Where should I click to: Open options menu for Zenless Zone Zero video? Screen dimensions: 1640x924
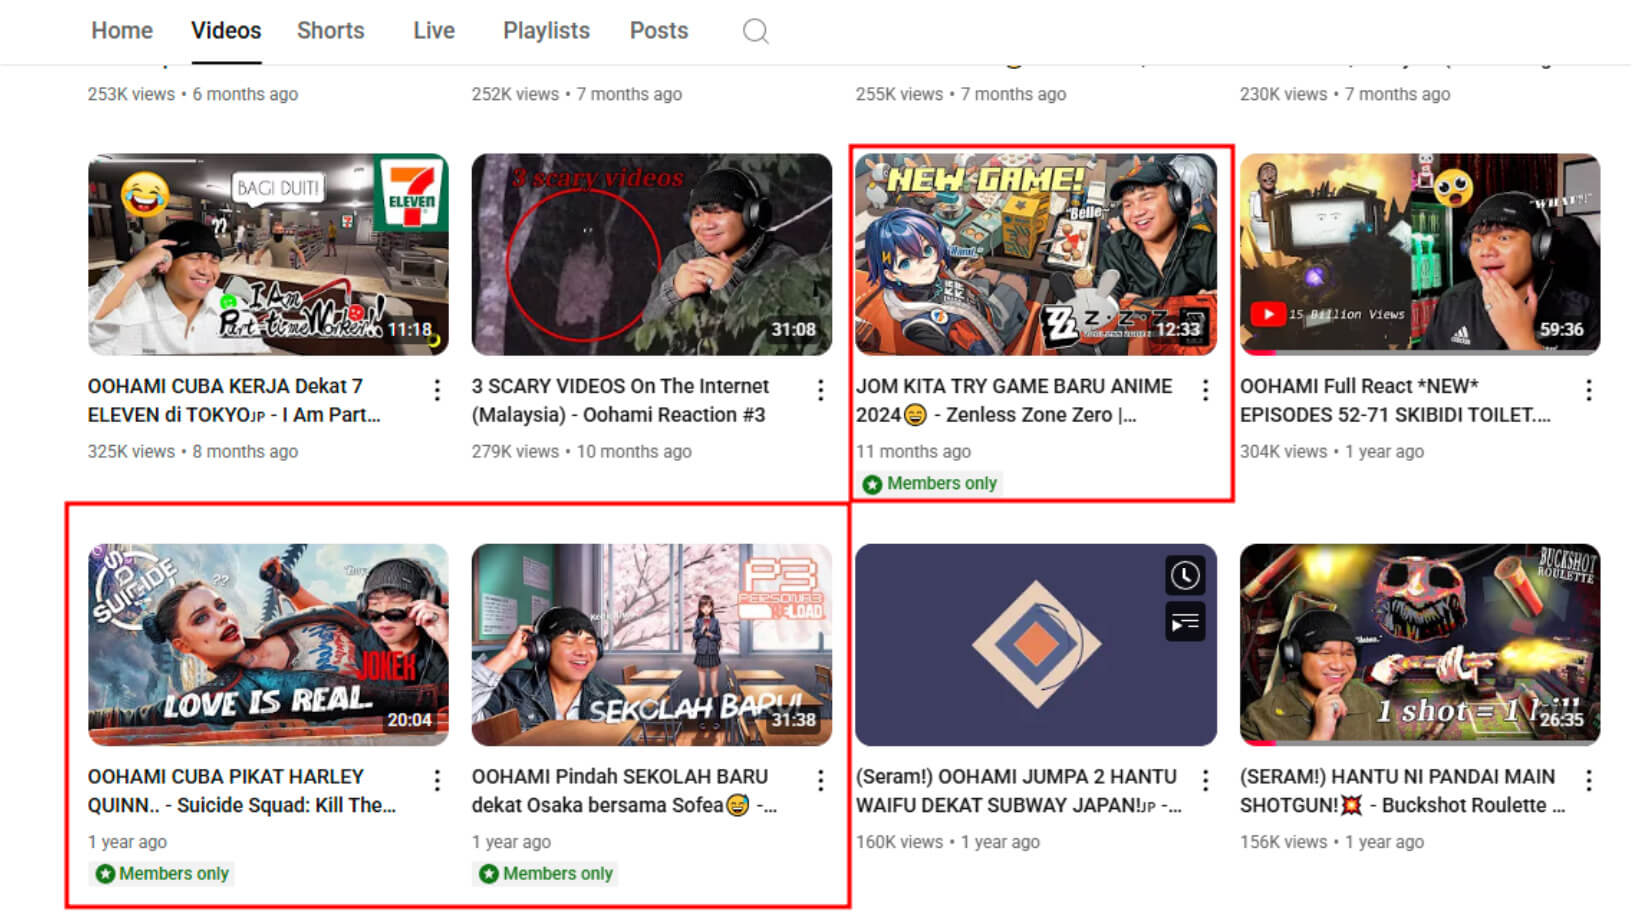pyautogui.click(x=1205, y=390)
